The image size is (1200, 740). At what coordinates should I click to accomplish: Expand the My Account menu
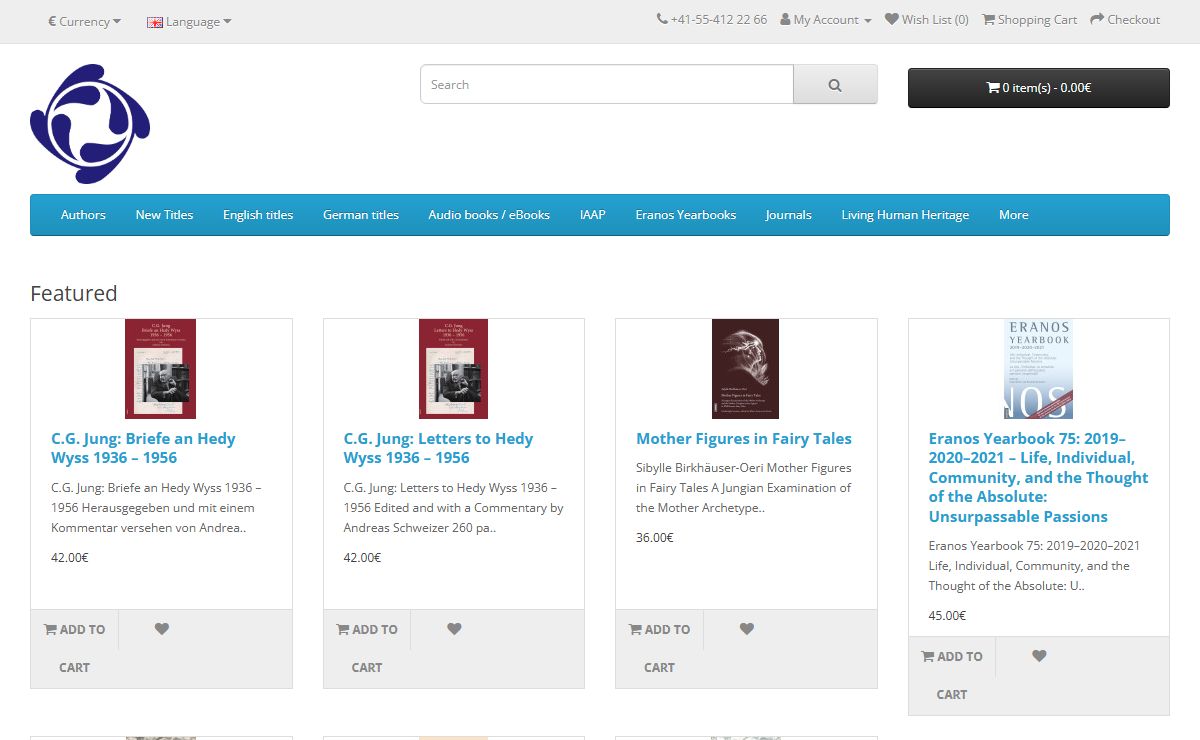tap(826, 19)
